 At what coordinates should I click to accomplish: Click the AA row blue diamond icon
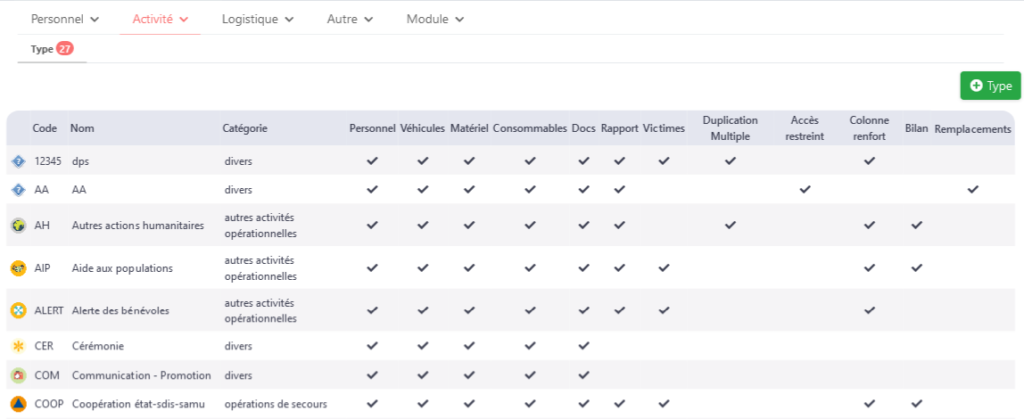tap(18, 190)
